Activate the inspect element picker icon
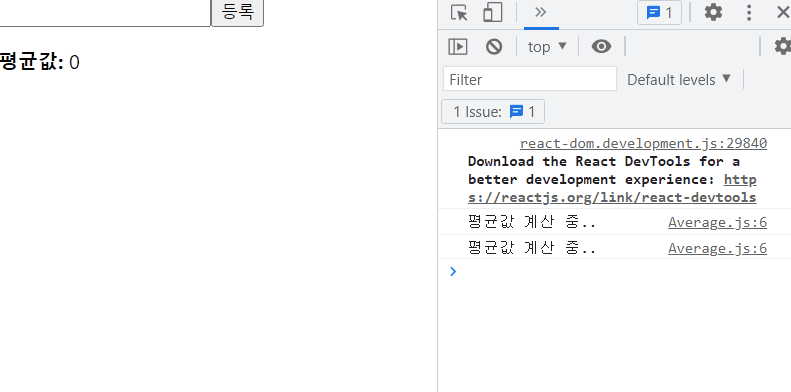Screen dimensions: 791x392 [x=459, y=13]
